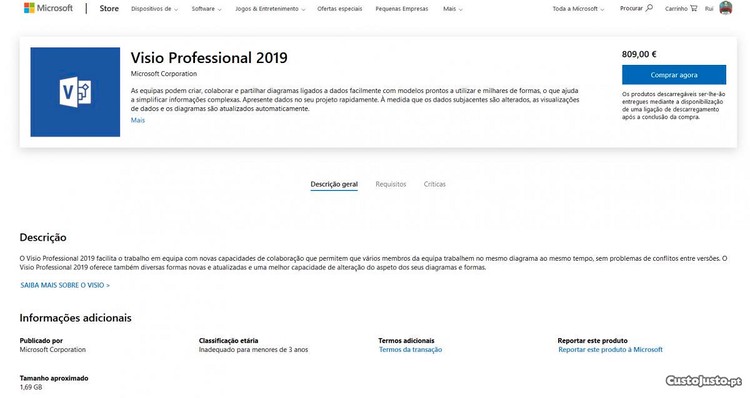Click the Termos adicionais label
Screen dimensions: 750x398
click(407, 341)
